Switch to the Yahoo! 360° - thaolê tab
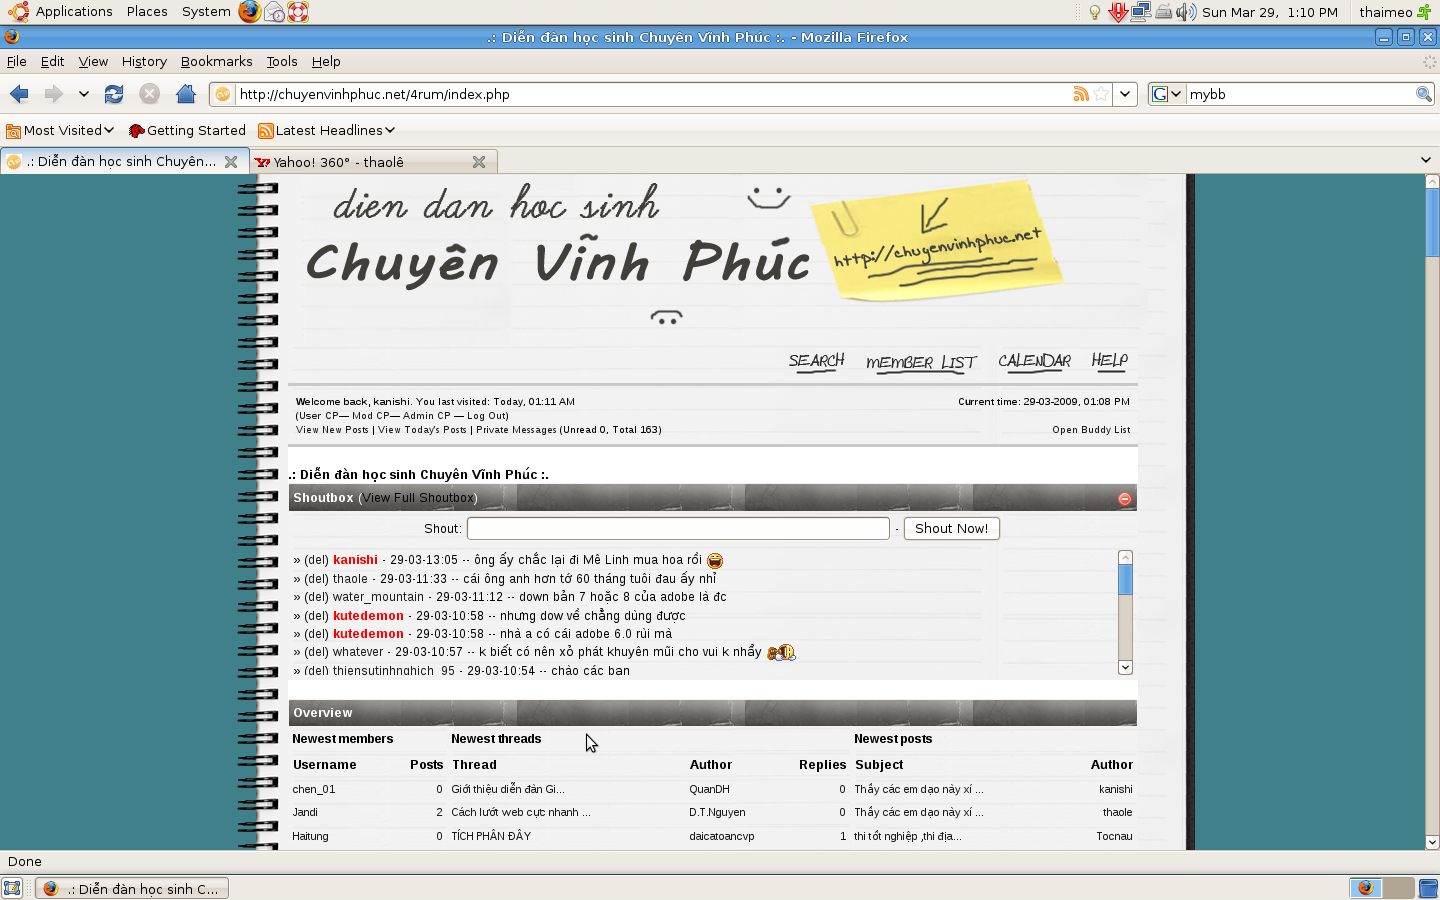Viewport: 1440px width, 900px height. click(x=374, y=162)
